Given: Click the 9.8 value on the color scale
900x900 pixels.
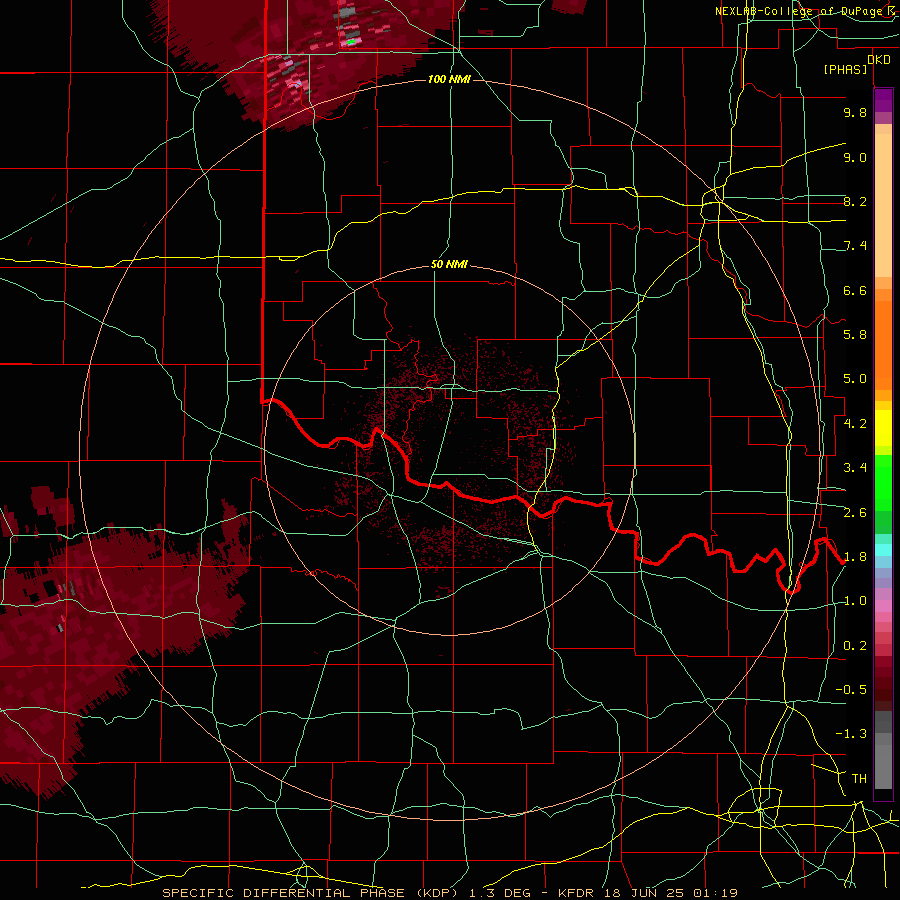Looking at the screenshot, I should tap(855, 112).
